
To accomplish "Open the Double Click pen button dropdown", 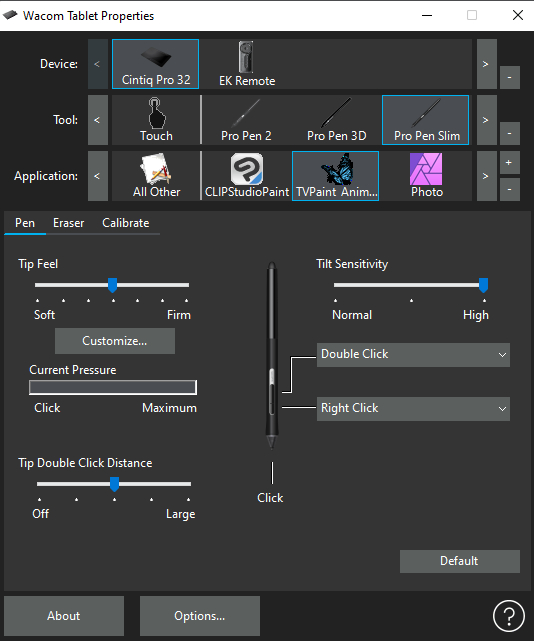I will (413, 354).
